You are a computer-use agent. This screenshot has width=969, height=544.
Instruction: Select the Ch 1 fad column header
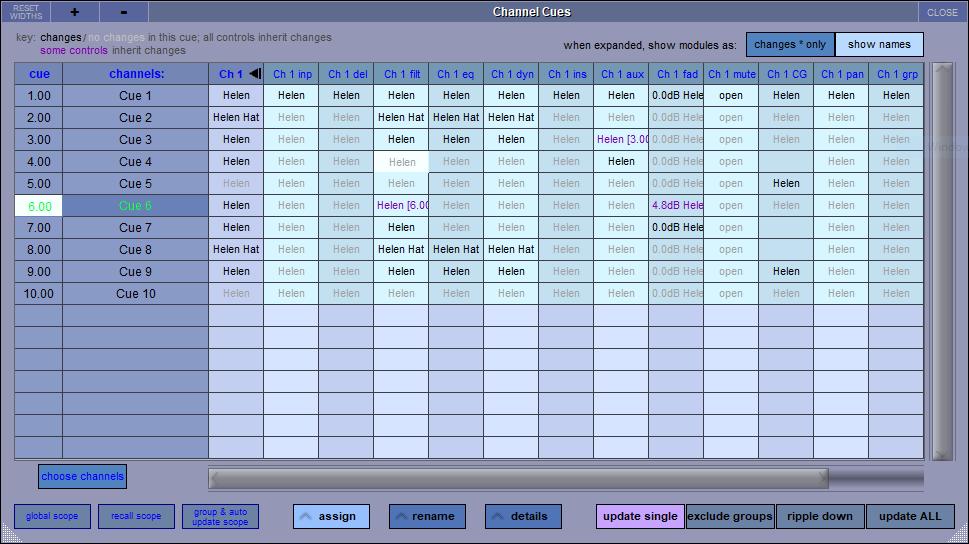tap(677, 74)
